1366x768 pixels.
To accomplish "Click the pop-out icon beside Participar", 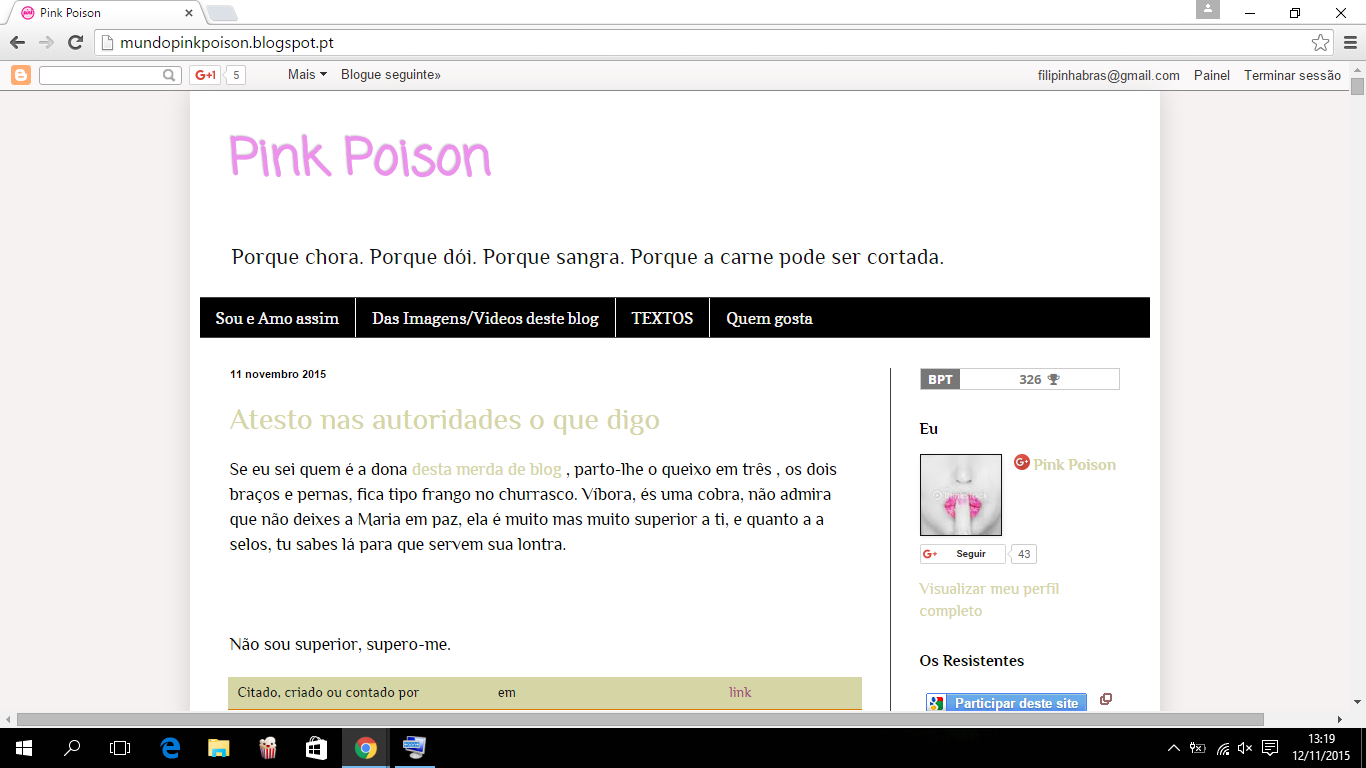I will point(1105,700).
